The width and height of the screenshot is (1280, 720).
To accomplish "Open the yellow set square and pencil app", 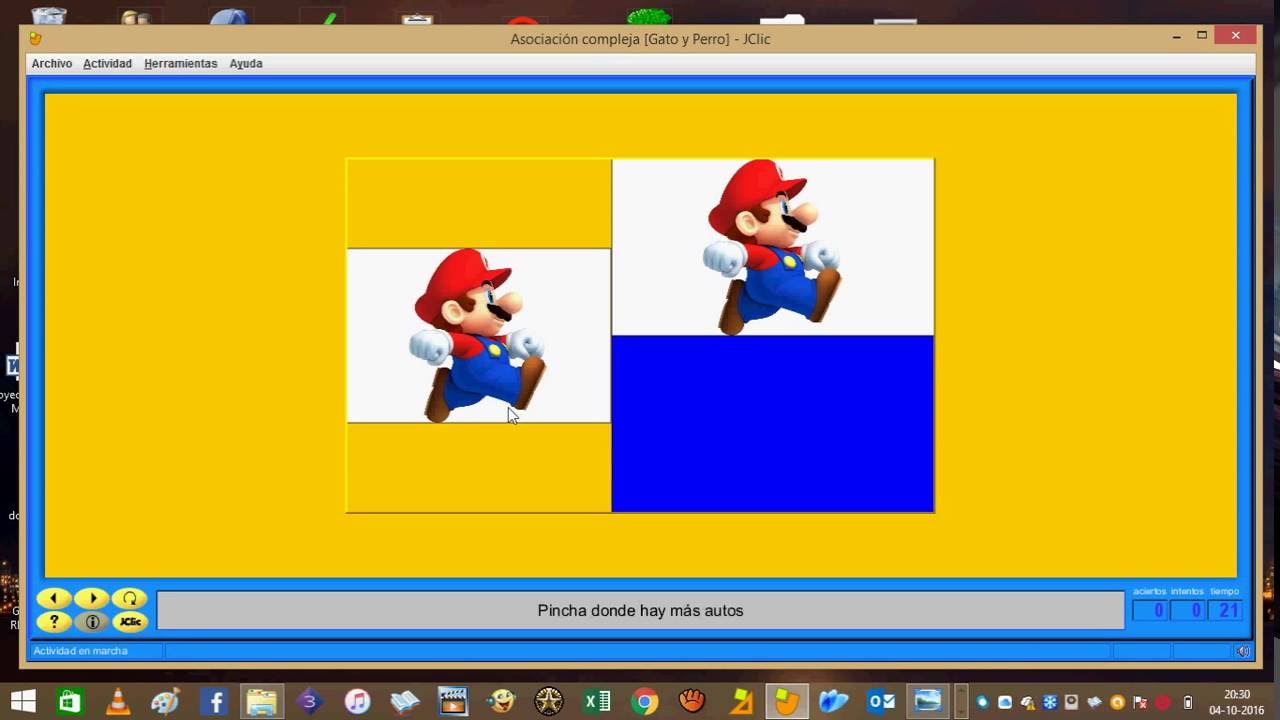I will click(x=741, y=701).
